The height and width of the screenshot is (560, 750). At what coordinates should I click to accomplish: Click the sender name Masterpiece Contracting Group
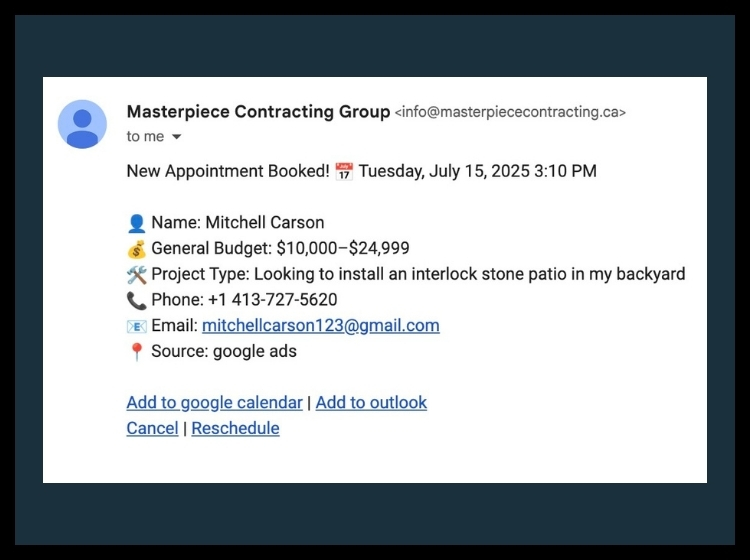pyautogui.click(x=258, y=111)
